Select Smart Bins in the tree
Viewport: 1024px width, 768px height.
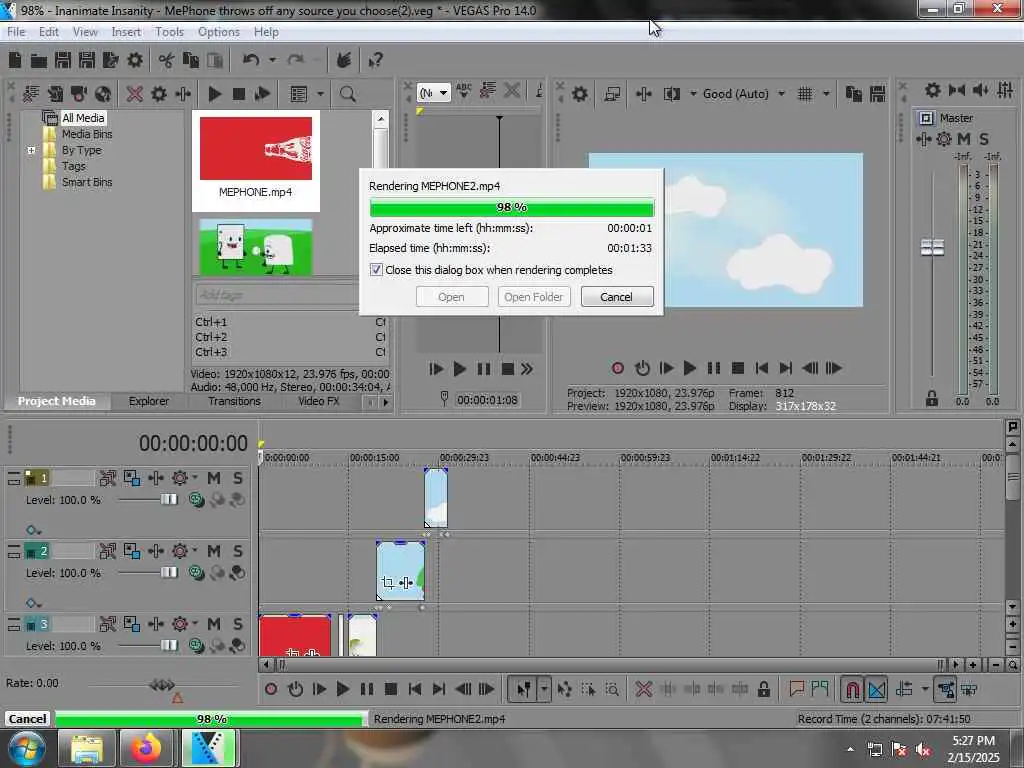87,182
